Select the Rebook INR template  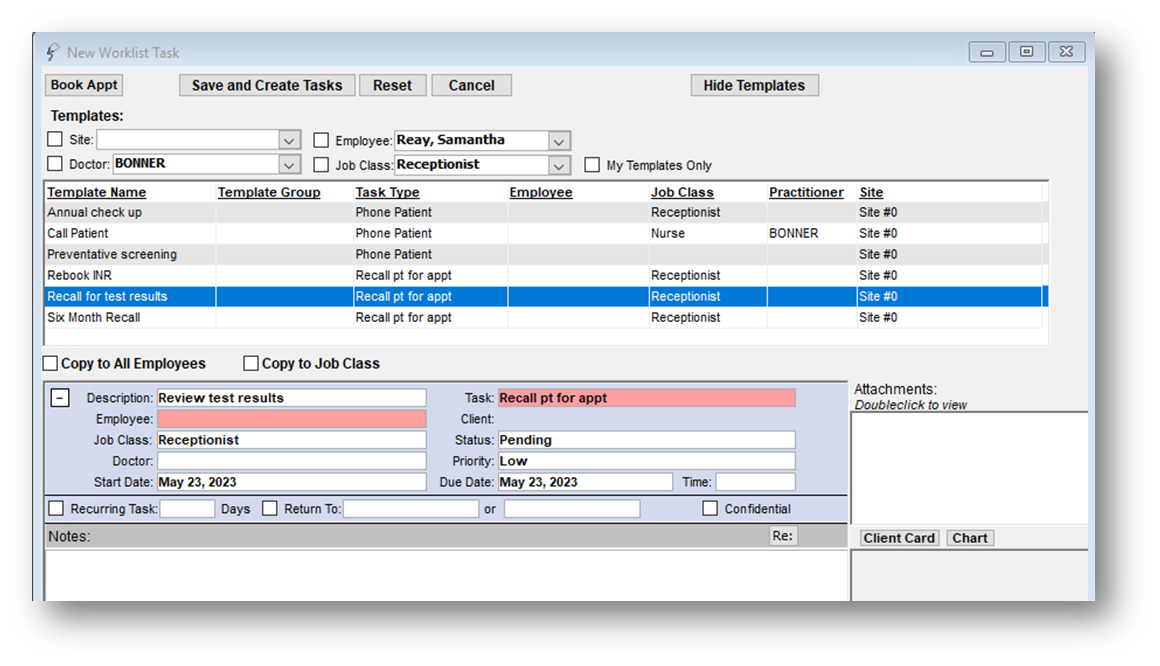pos(544,275)
